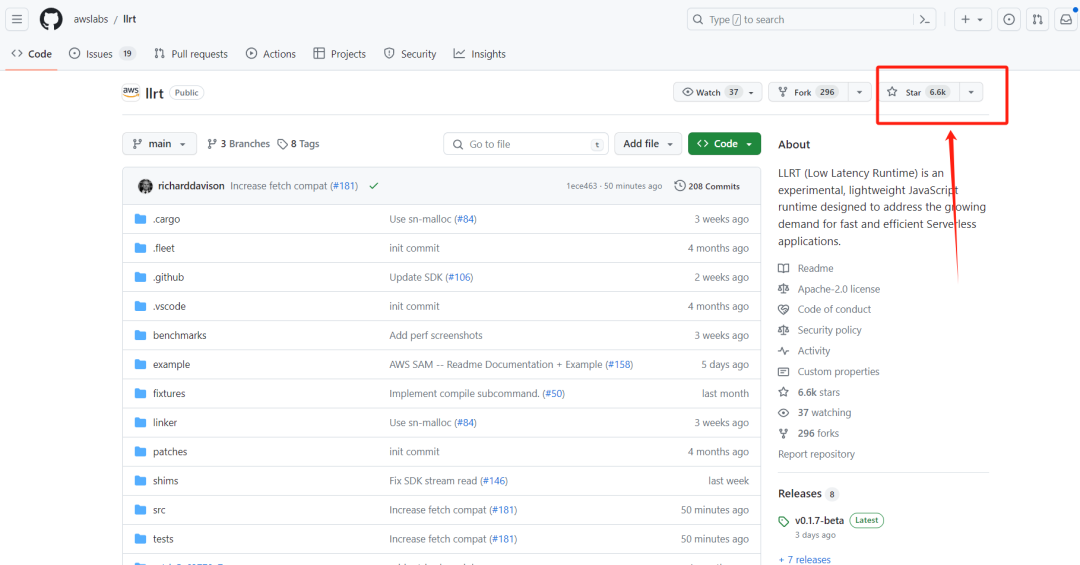The height and width of the screenshot is (565, 1080).
Task: Open the 208 Commits history
Action: click(707, 186)
